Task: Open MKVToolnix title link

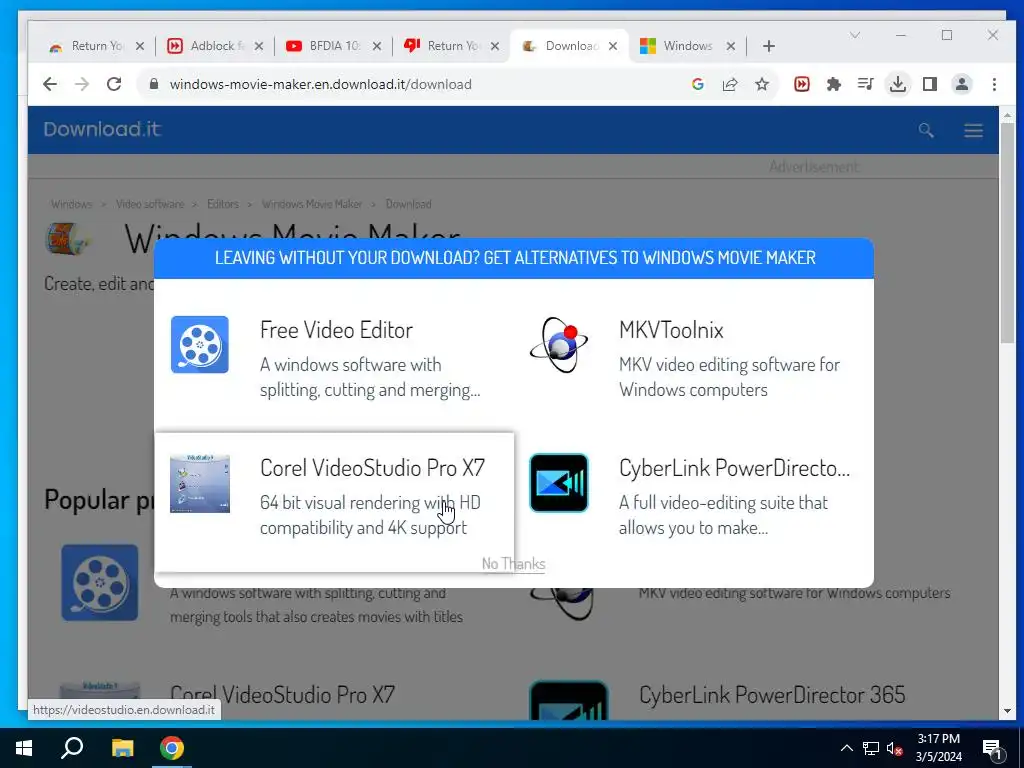Action: 671,330
